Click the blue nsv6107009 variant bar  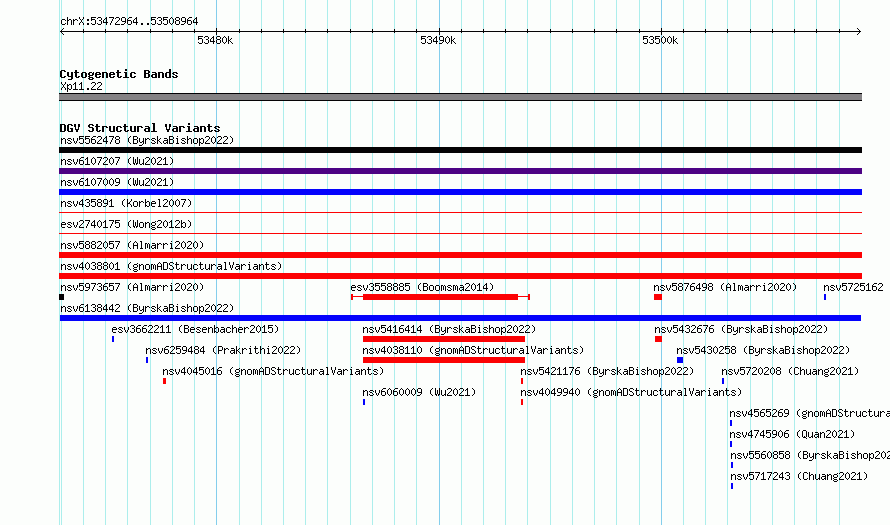[460, 192]
